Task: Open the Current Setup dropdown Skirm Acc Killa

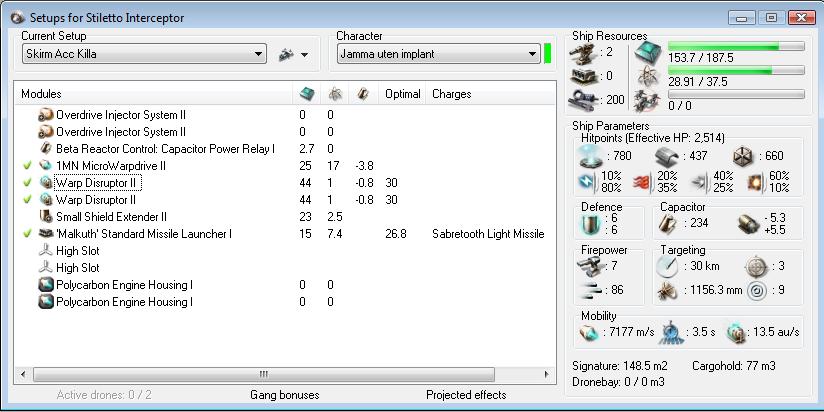Action: coord(144,54)
